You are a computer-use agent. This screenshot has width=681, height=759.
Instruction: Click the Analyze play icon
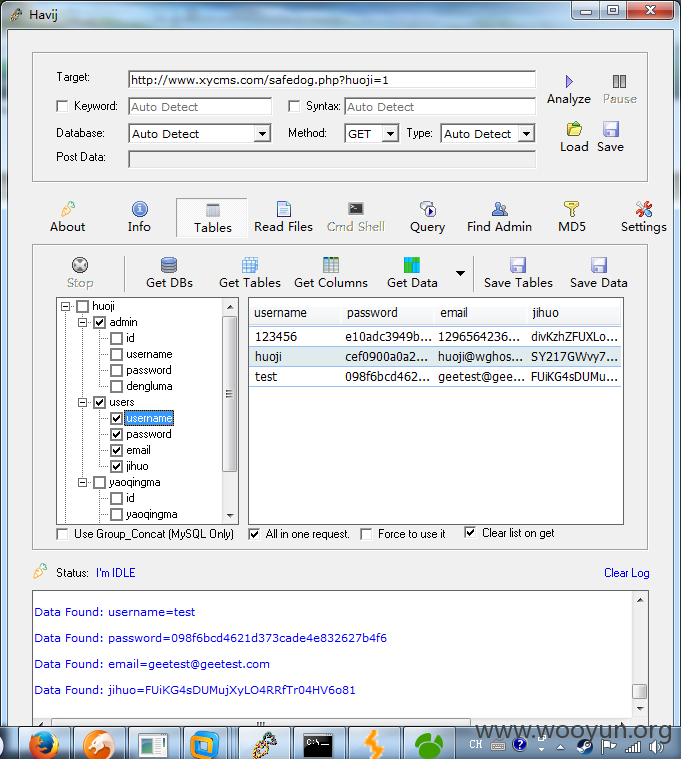569,81
